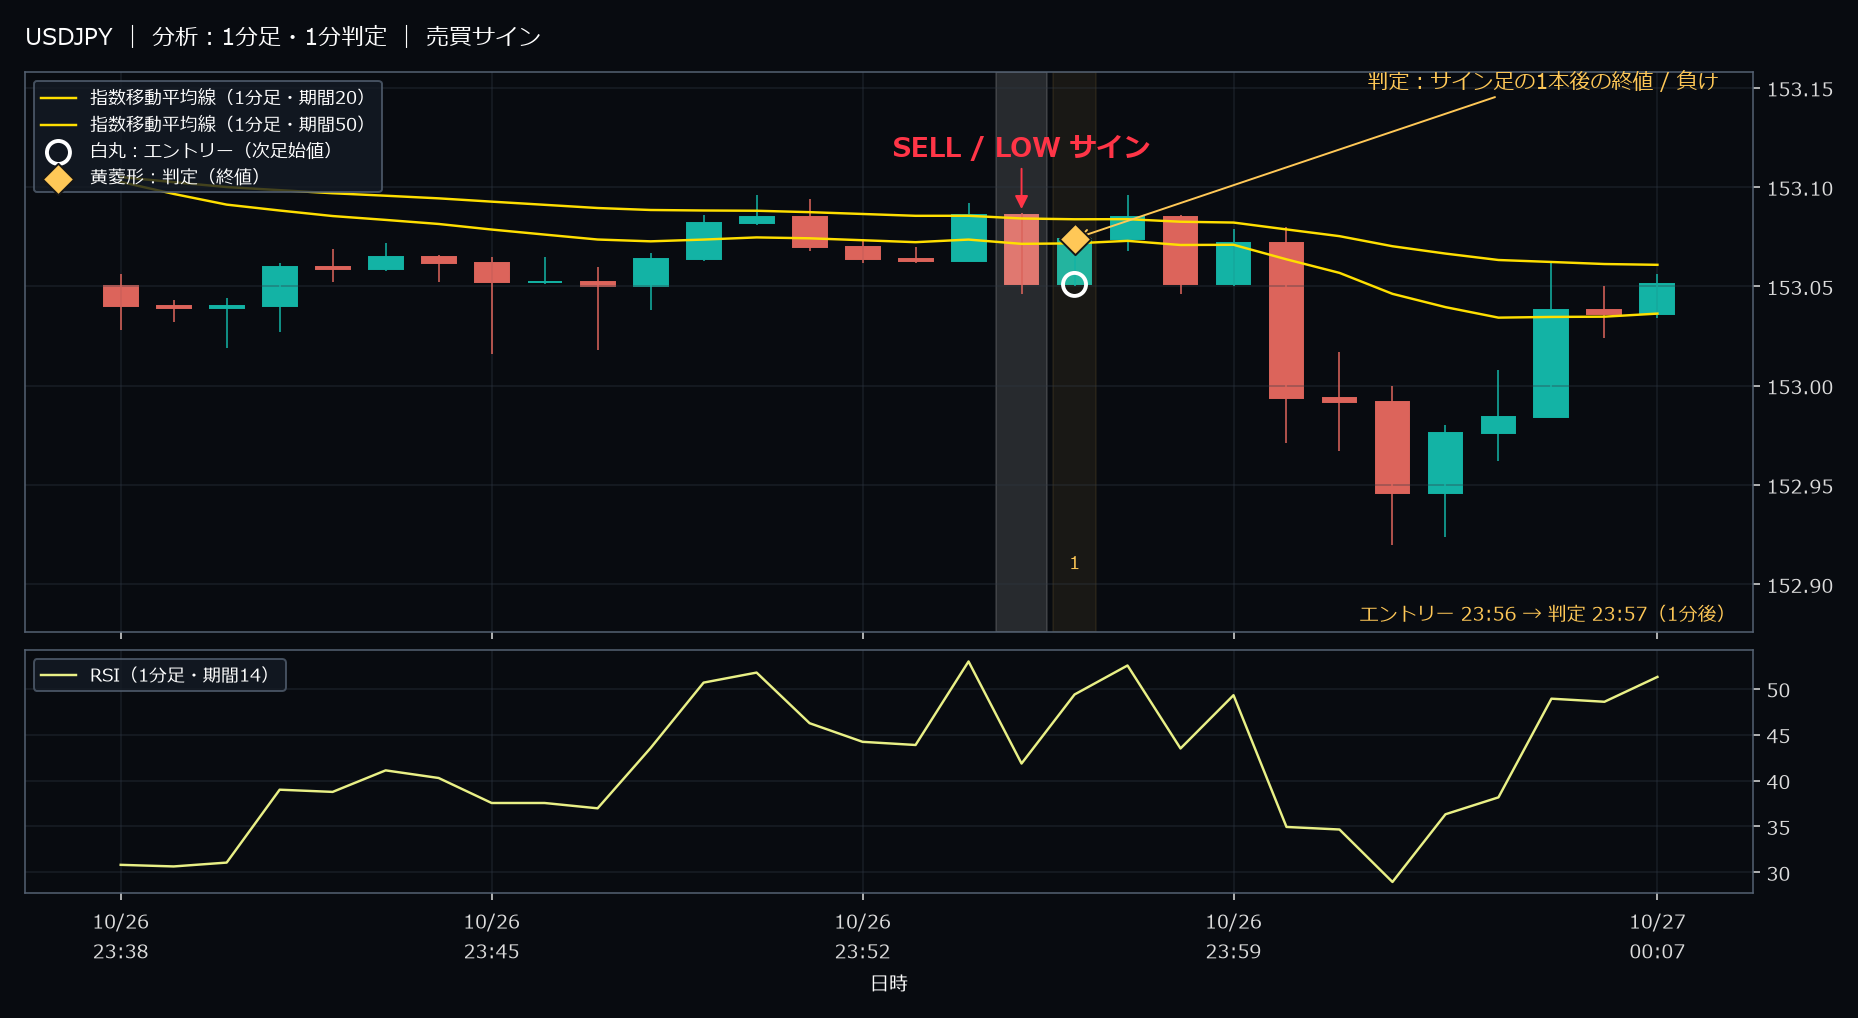The width and height of the screenshot is (1858, 1018).
Task: Click the 日時 x-axis title
Action: coord(889,983)
